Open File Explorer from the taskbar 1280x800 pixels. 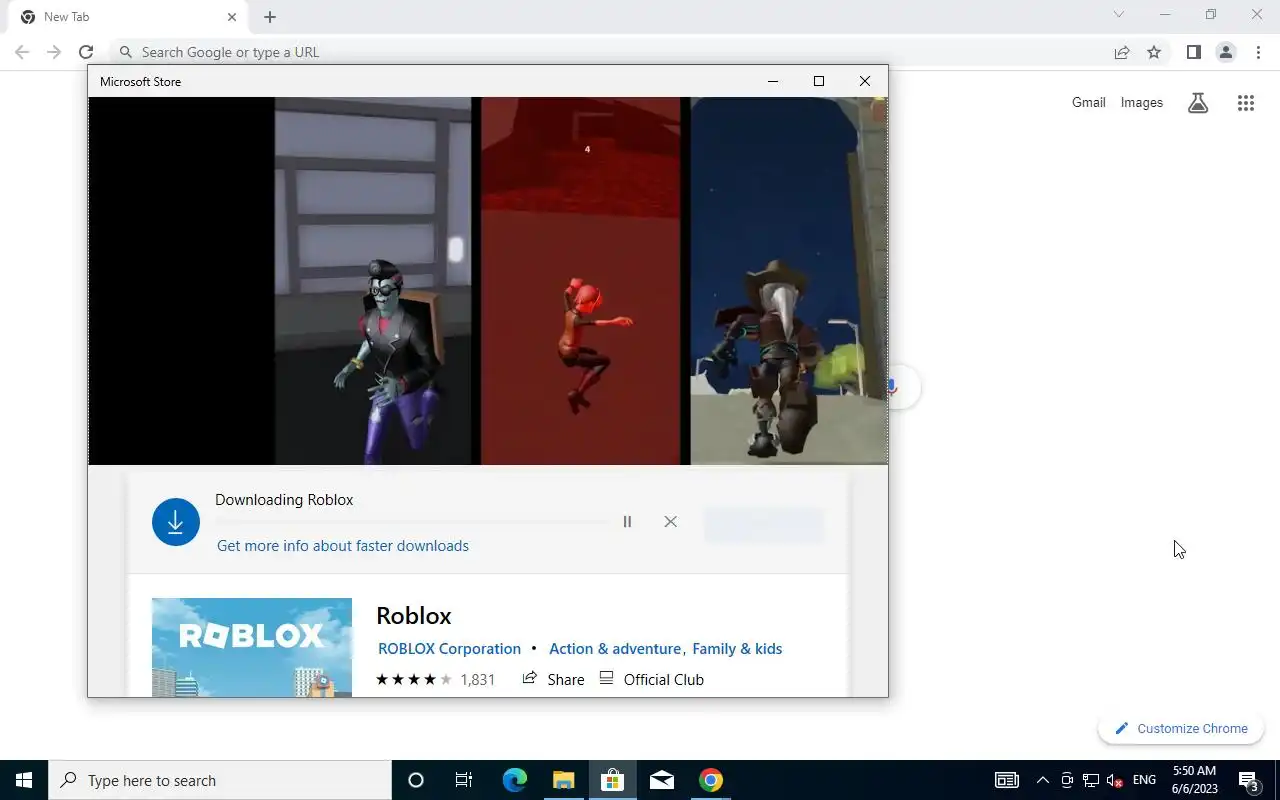tap(563, 780)
